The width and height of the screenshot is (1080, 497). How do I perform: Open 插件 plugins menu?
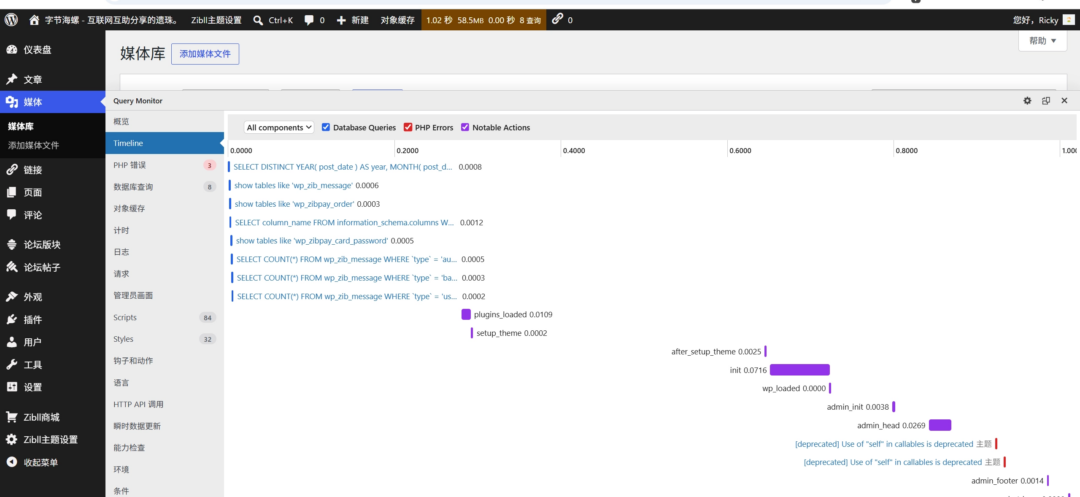52,319
